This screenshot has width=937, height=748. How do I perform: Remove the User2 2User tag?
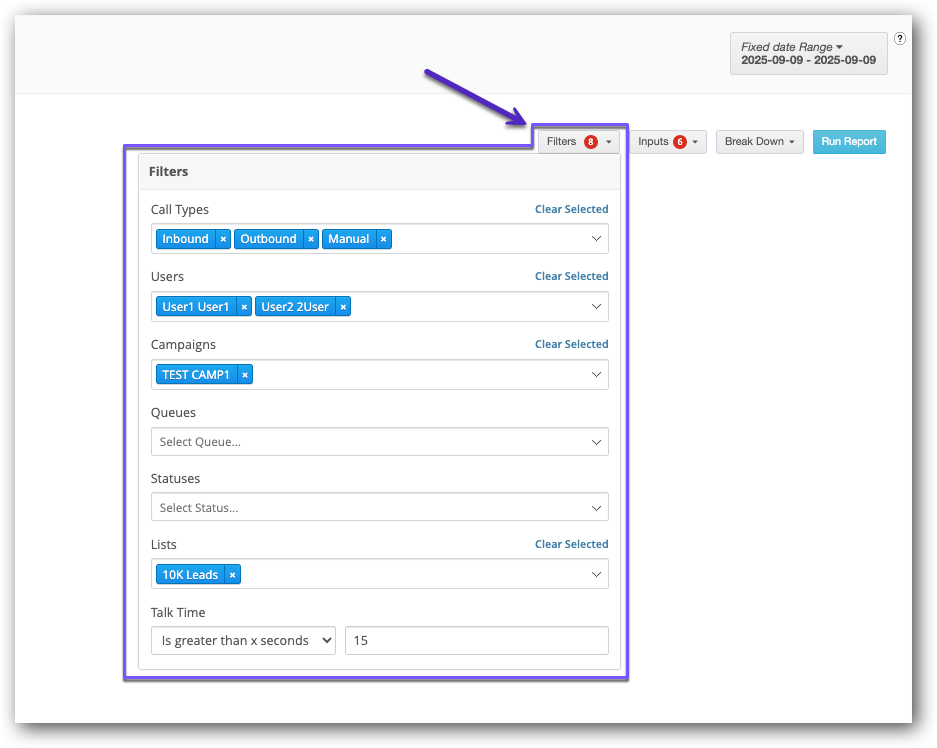click(x=343, y=307)
